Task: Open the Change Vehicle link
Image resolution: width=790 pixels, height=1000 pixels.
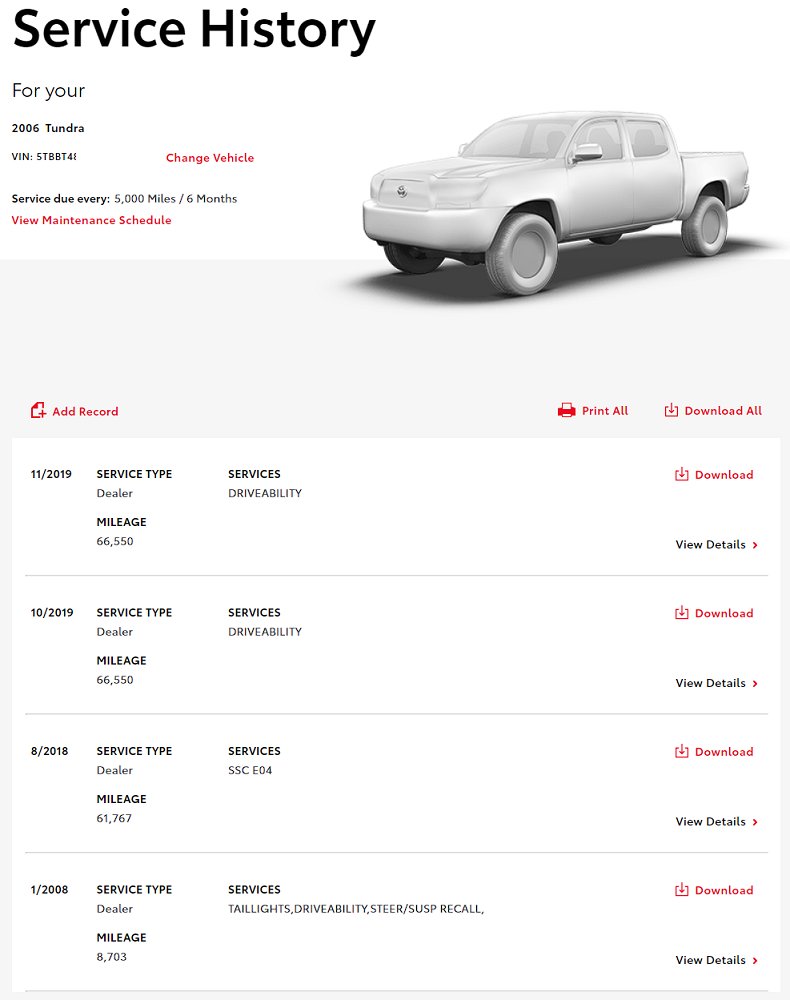Action: [x=210, y=158]
